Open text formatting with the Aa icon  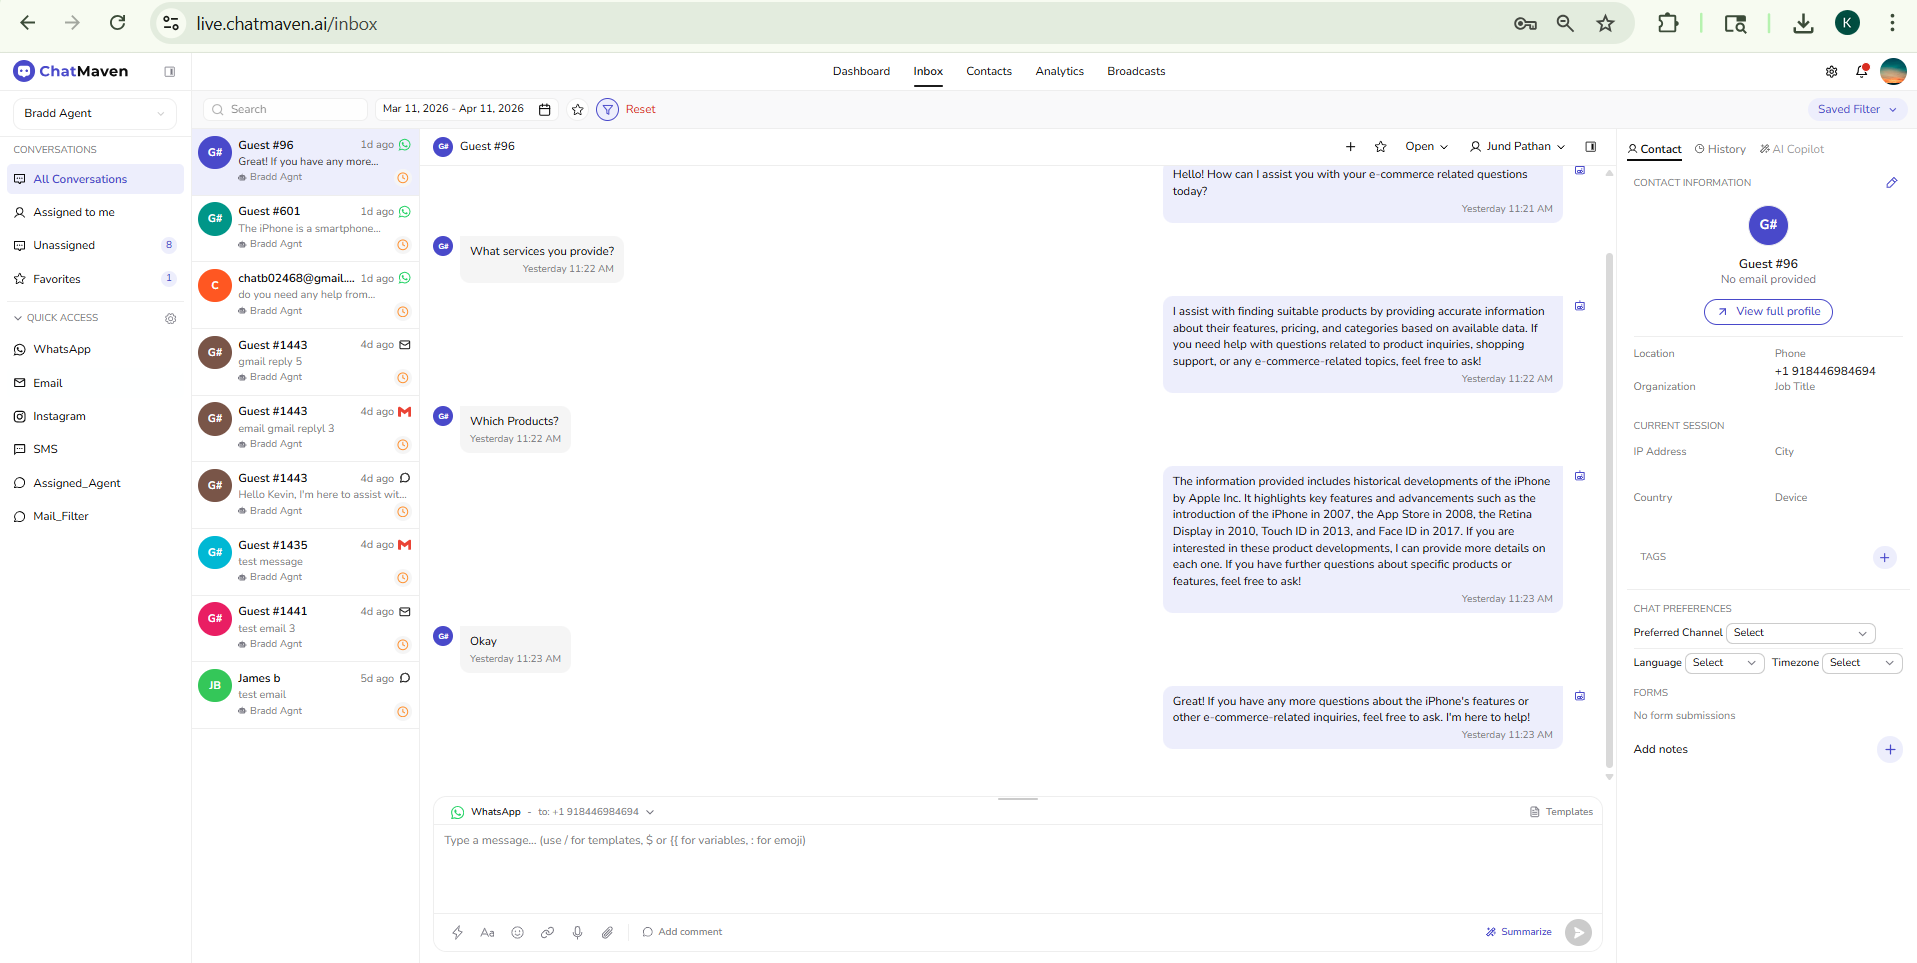(487, 931)
